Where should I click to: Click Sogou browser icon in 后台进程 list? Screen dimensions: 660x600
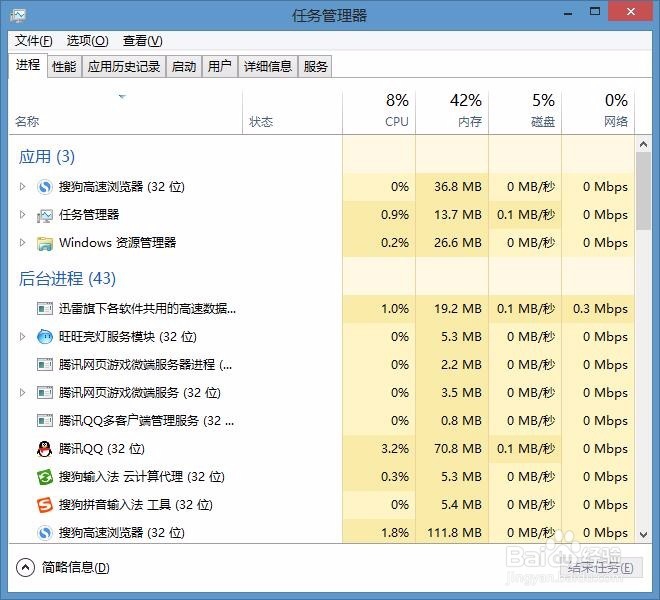(45, 533)
